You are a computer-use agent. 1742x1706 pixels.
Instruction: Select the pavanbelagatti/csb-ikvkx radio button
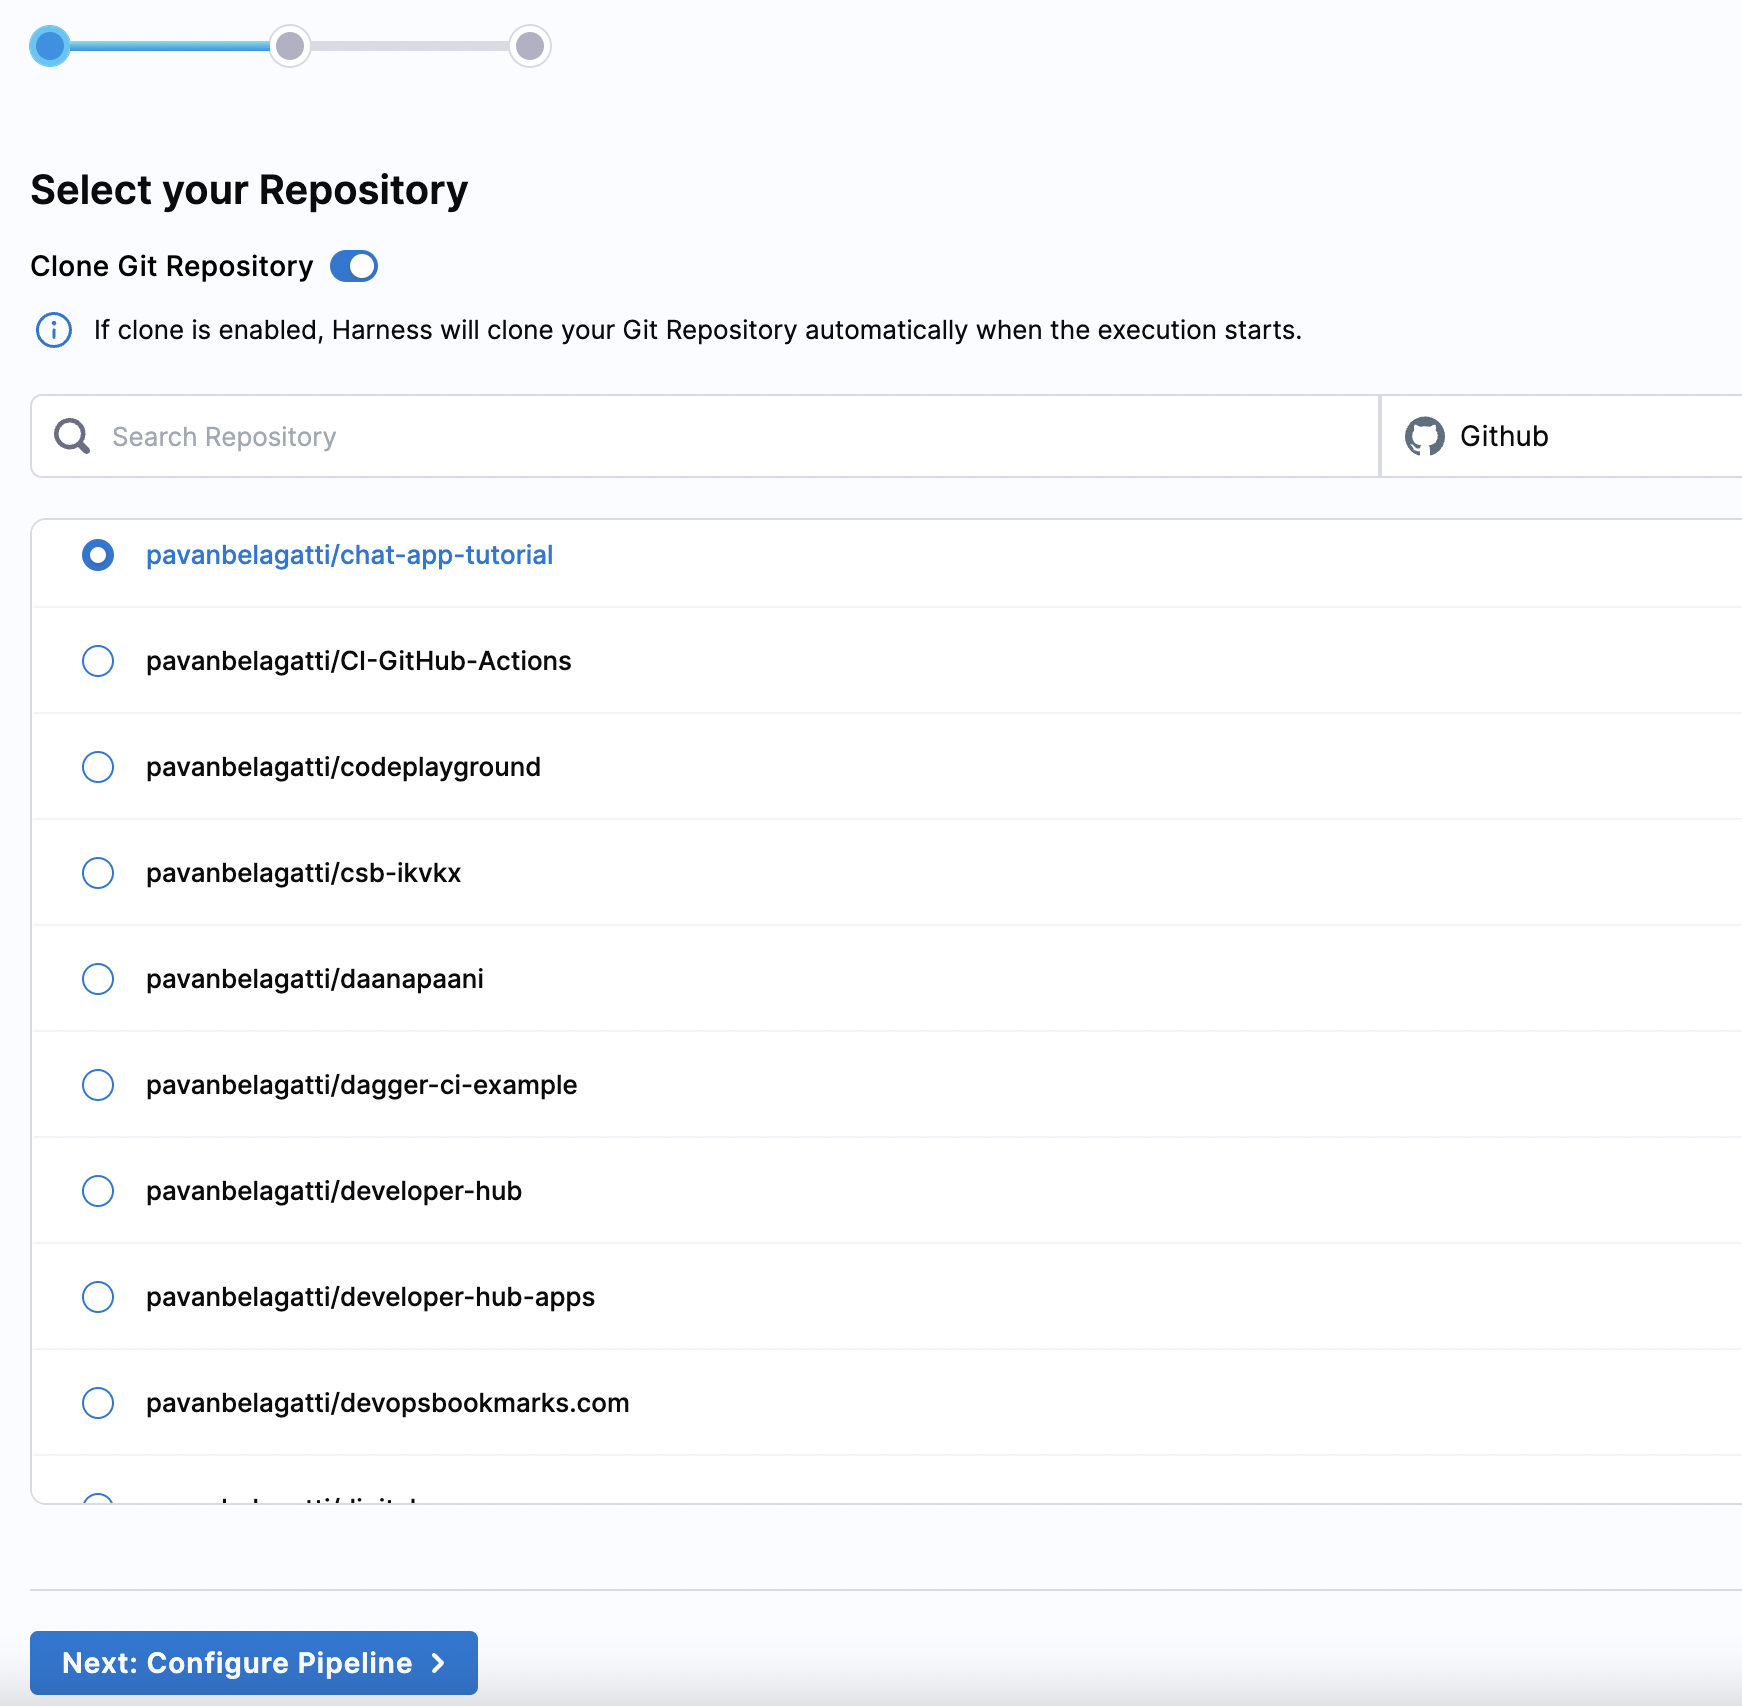[98, 873]
